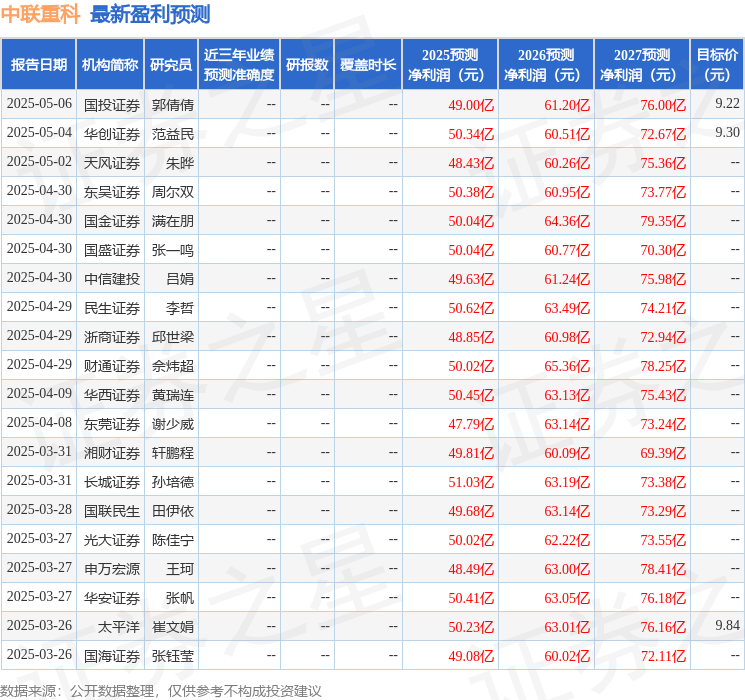Select the 浙商证券 institution cell

112,337
